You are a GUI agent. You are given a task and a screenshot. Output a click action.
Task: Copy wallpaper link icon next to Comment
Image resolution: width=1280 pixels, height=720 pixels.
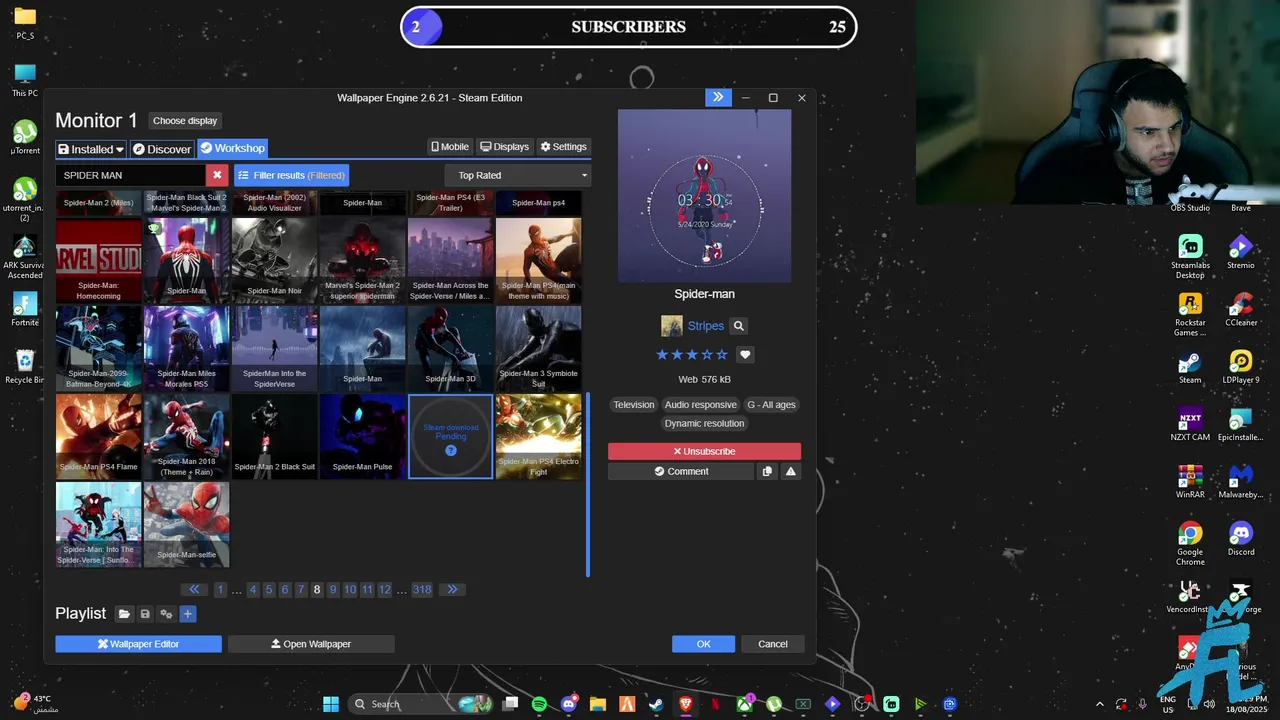767,471
